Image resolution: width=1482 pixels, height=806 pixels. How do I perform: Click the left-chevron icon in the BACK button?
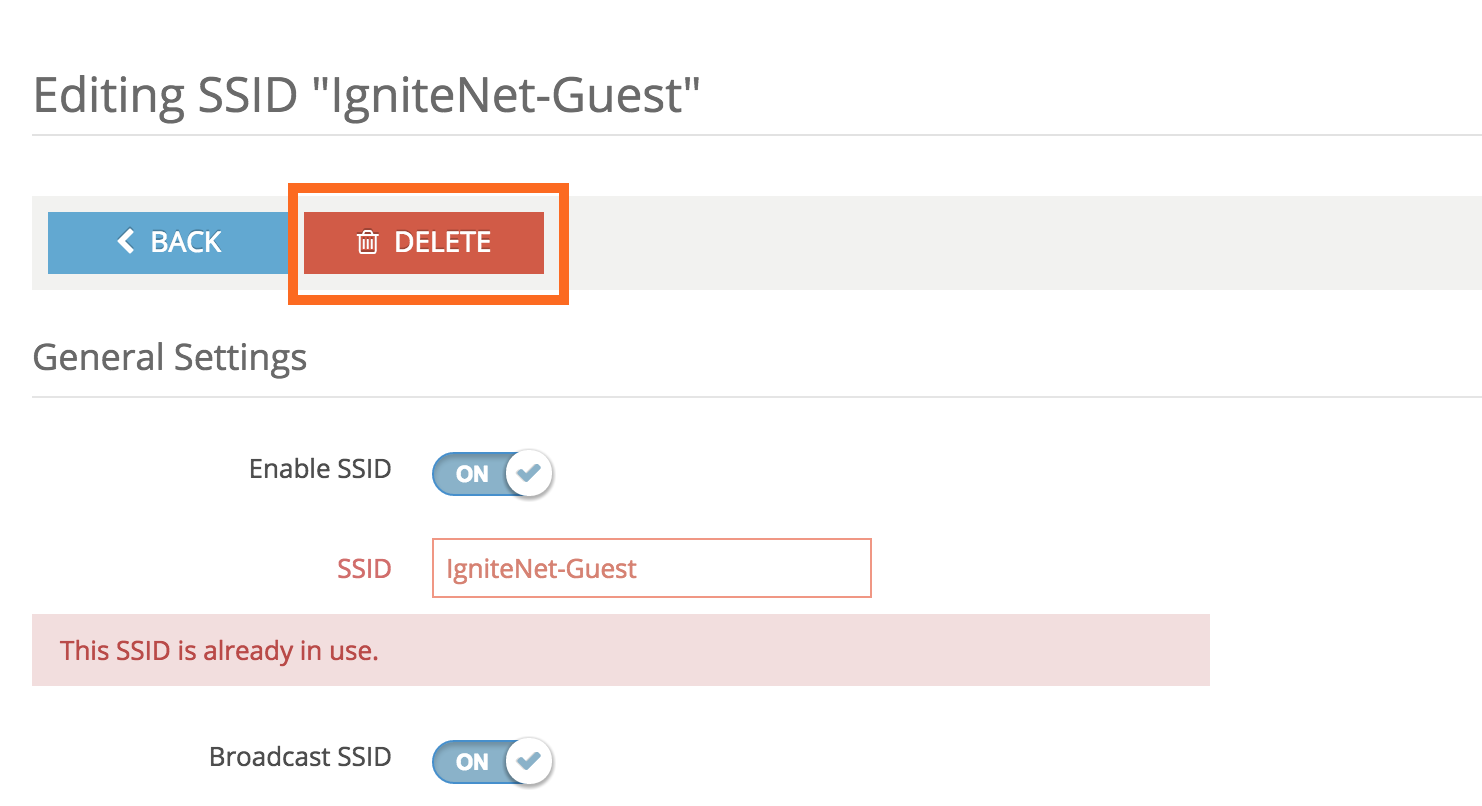(x=125, y=242)
